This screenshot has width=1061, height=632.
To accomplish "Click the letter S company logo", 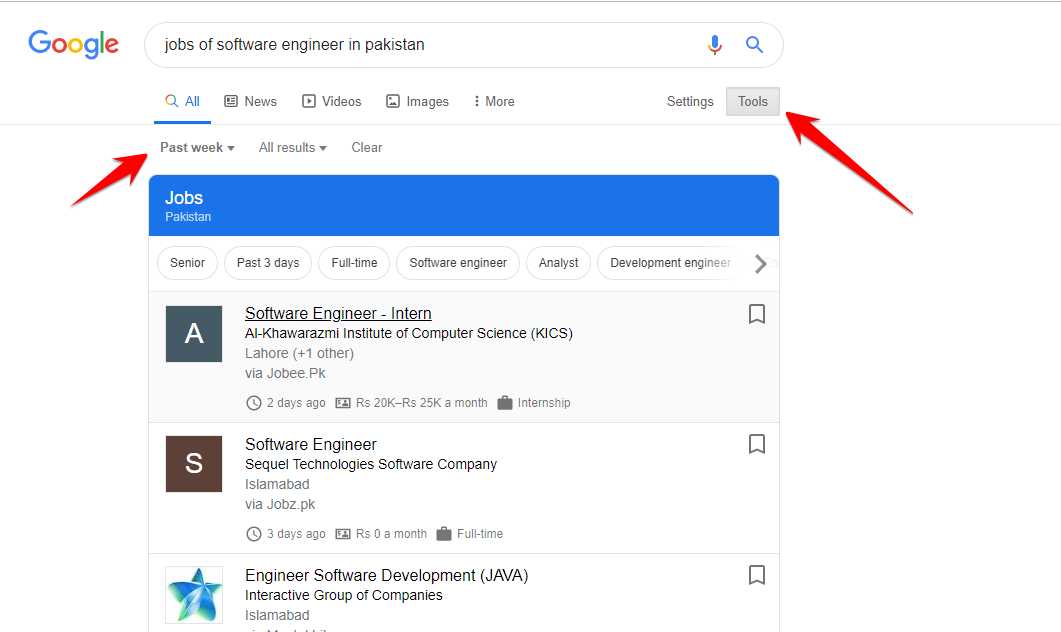I will coord(194,464).
